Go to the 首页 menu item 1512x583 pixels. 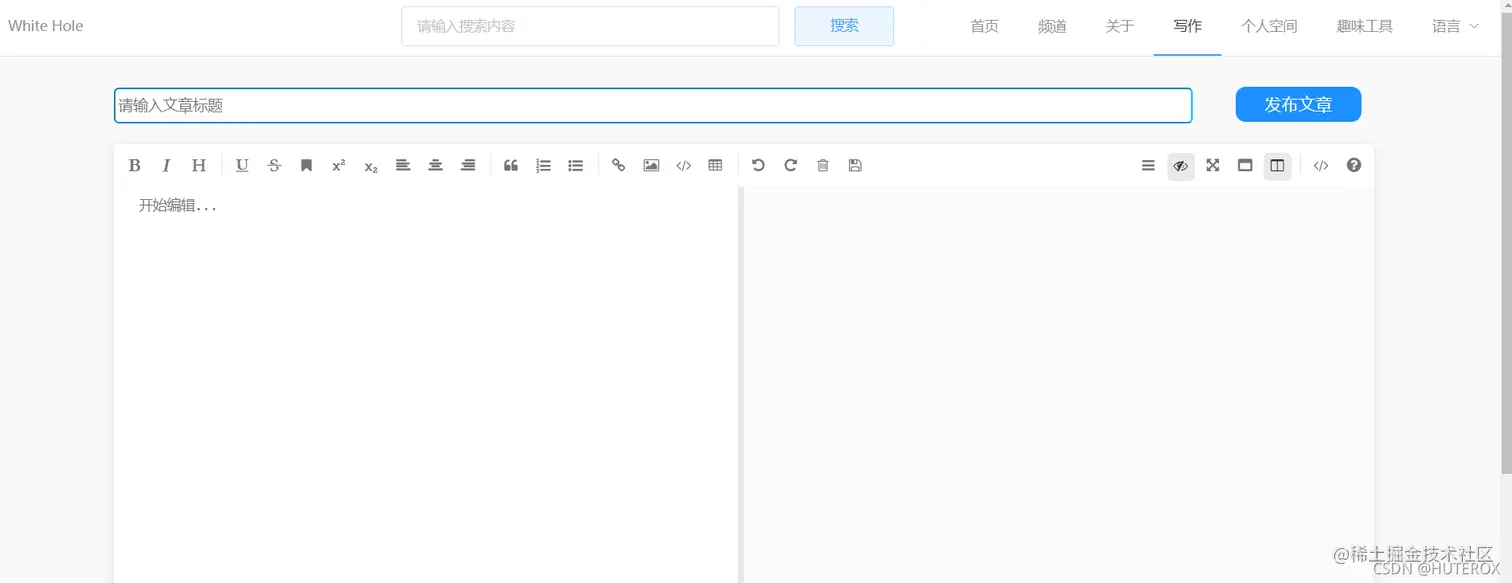coord(983,26)
